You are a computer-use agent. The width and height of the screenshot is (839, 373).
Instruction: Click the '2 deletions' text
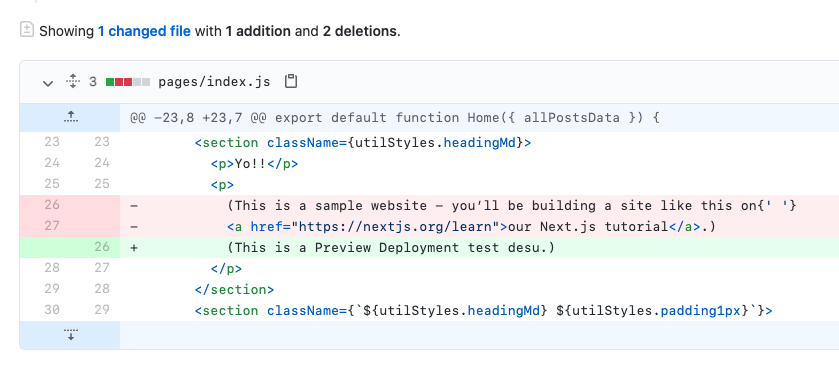pyautogui.click(x=360, y=32)
